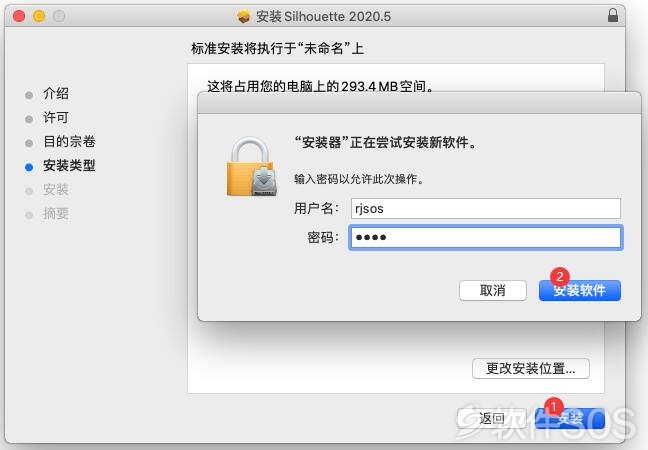Click the blue bullet beside 安装类型
This screenshot has width=648, height=450.
pos(29,167)
